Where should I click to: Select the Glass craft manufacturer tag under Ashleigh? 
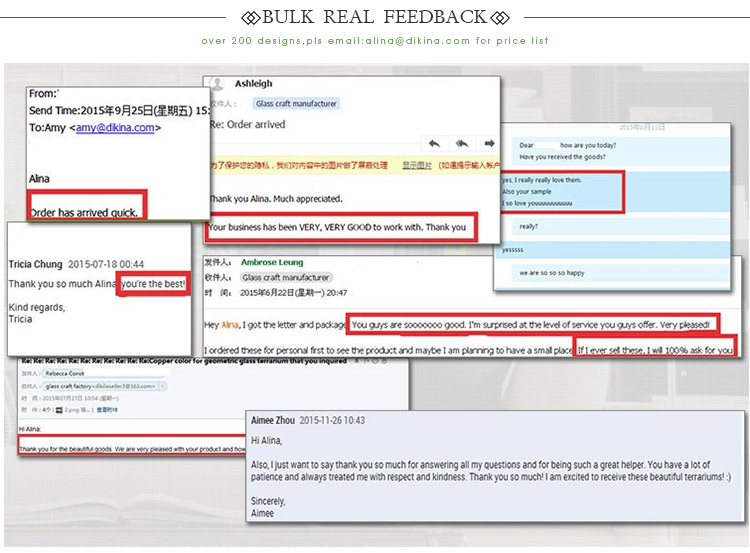[x=296, y=104]
